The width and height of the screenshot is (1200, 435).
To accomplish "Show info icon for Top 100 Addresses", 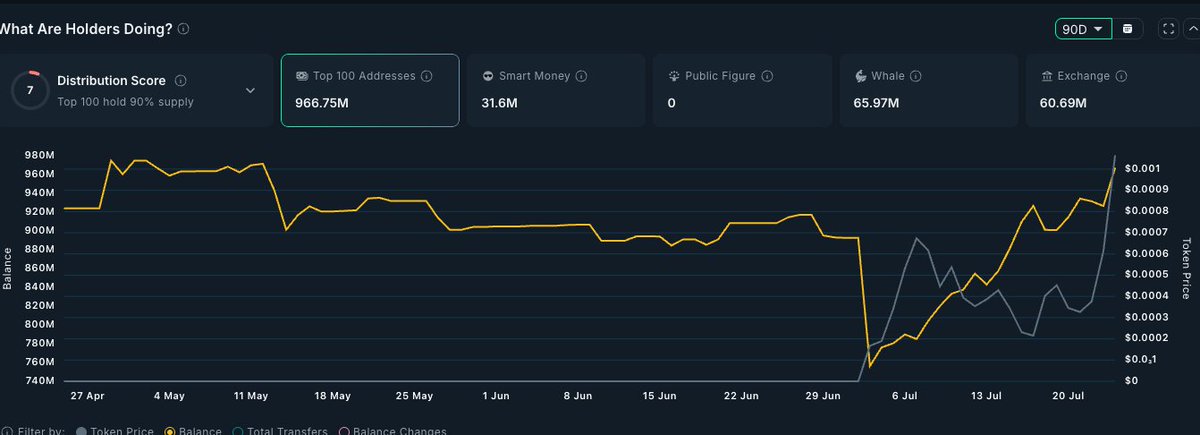I will pyautogui.click(x=426, y=76).
